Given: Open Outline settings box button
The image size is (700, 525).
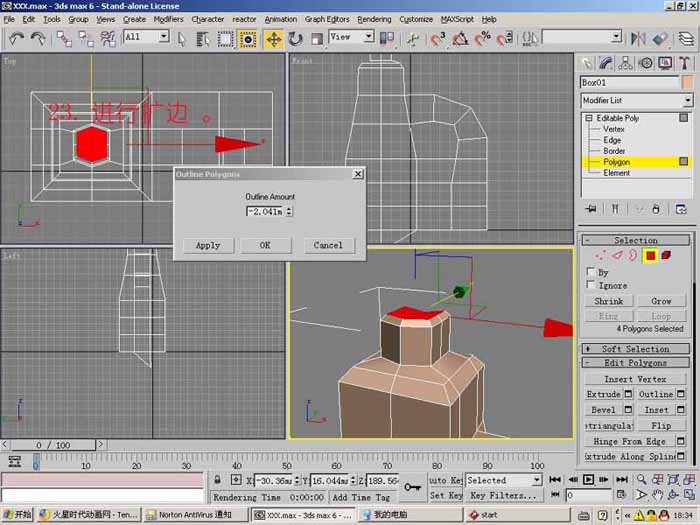Looking at the screenshot, I should [x=680, y=394].
